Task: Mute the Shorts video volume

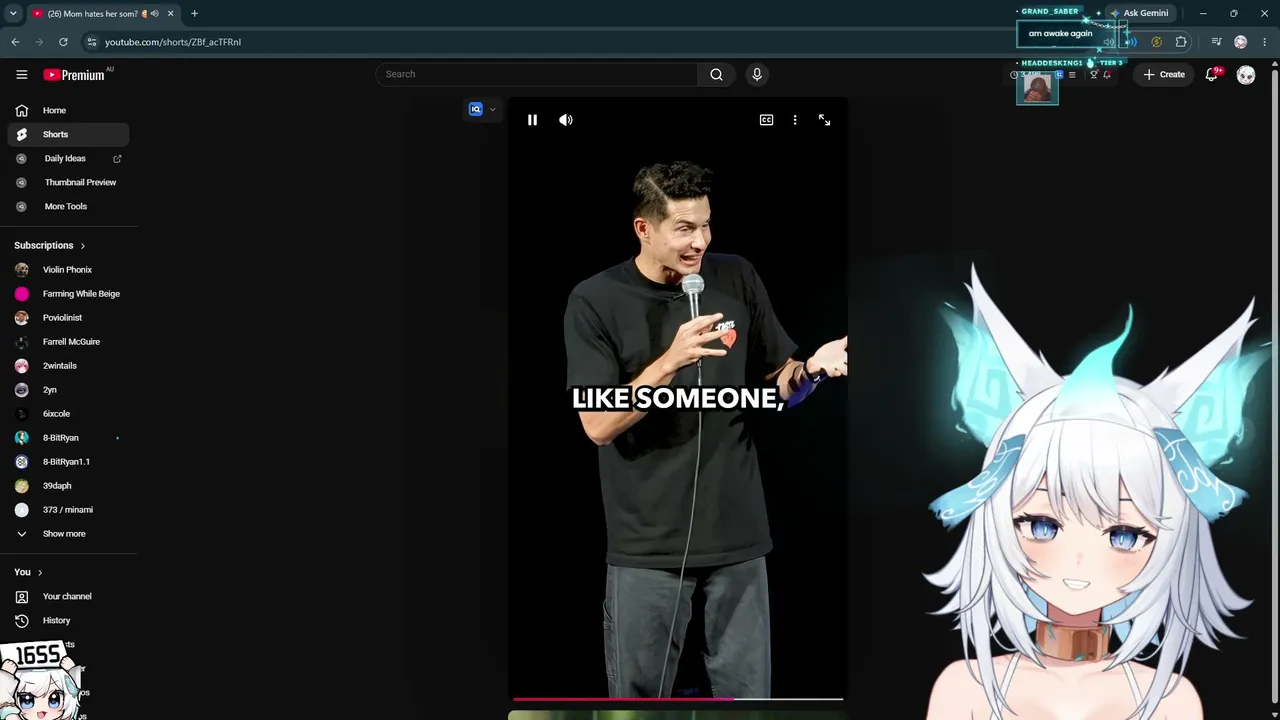Action: click(x=566, y=120)
